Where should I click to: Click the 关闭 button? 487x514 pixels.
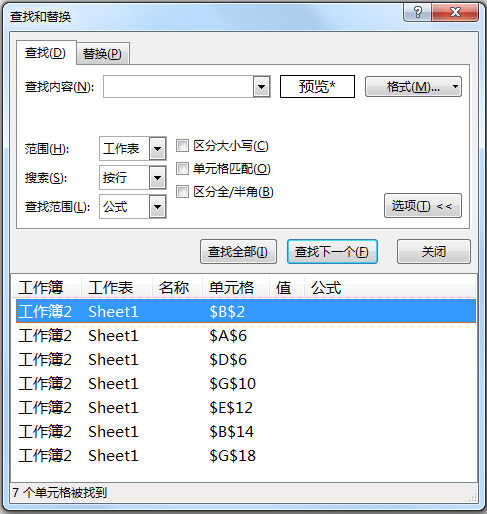click(x=434, y=252)
